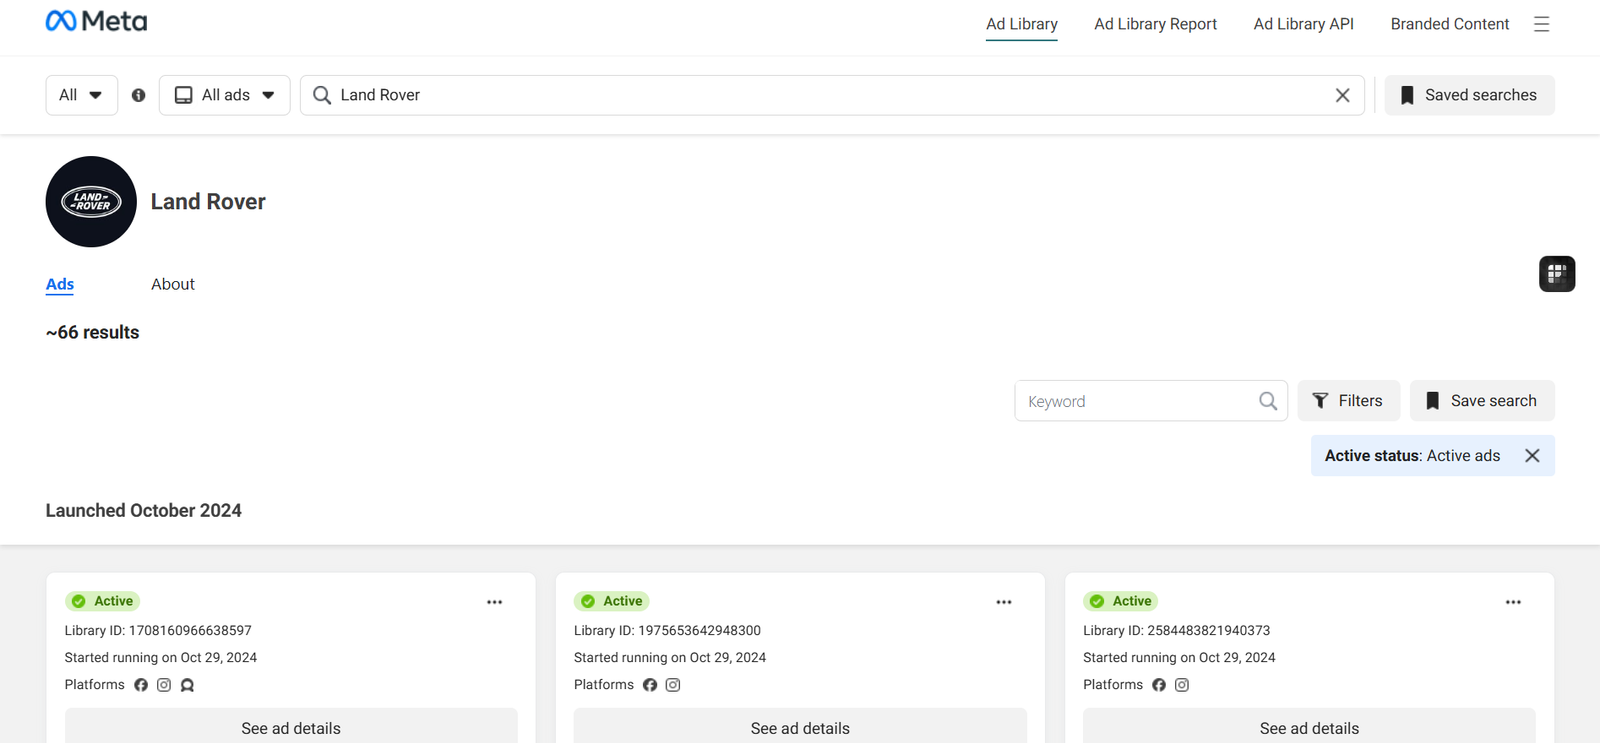Click the ~66 results text
1600x743 pixels.
pyautogui.click(x=92, y=333)
